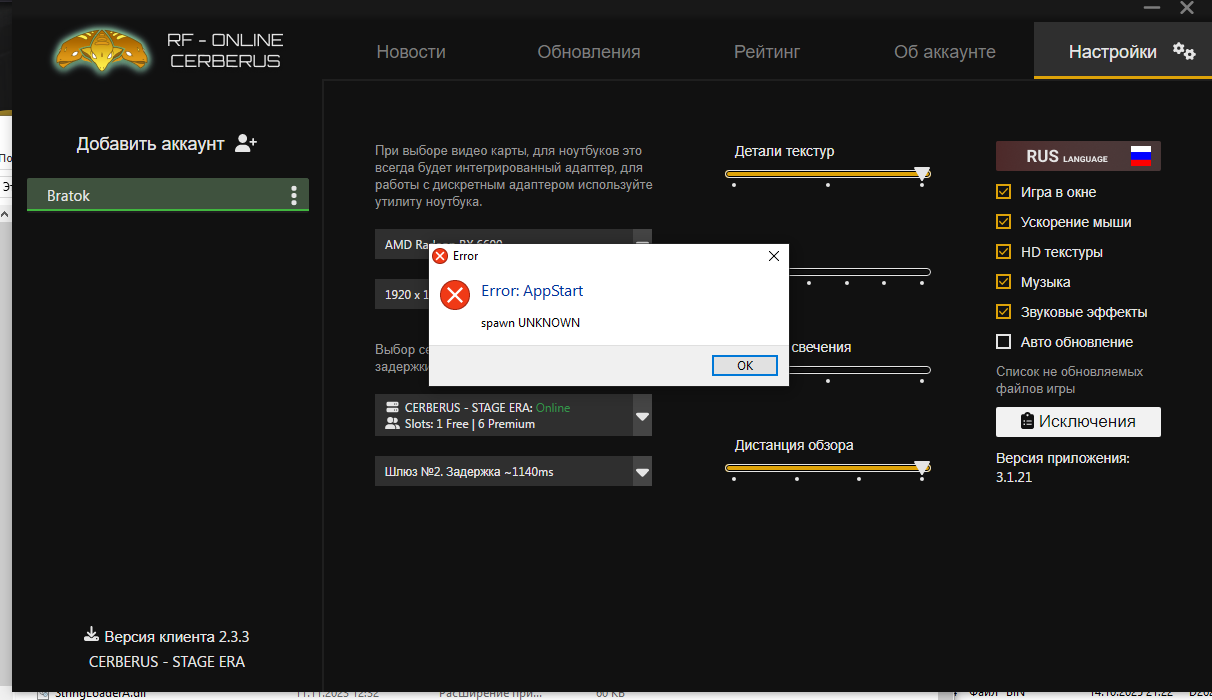Click the red error icon in dialog
This screenshot has width=1212, height=700.
coord(455,294)
